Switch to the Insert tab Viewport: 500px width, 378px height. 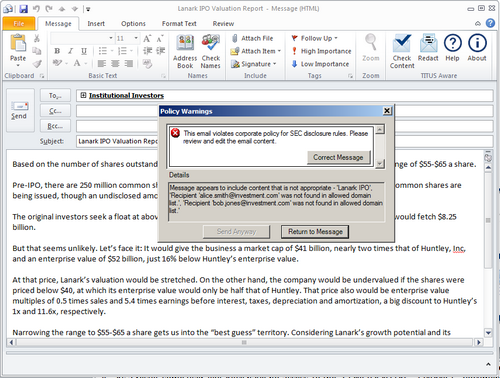96,24
